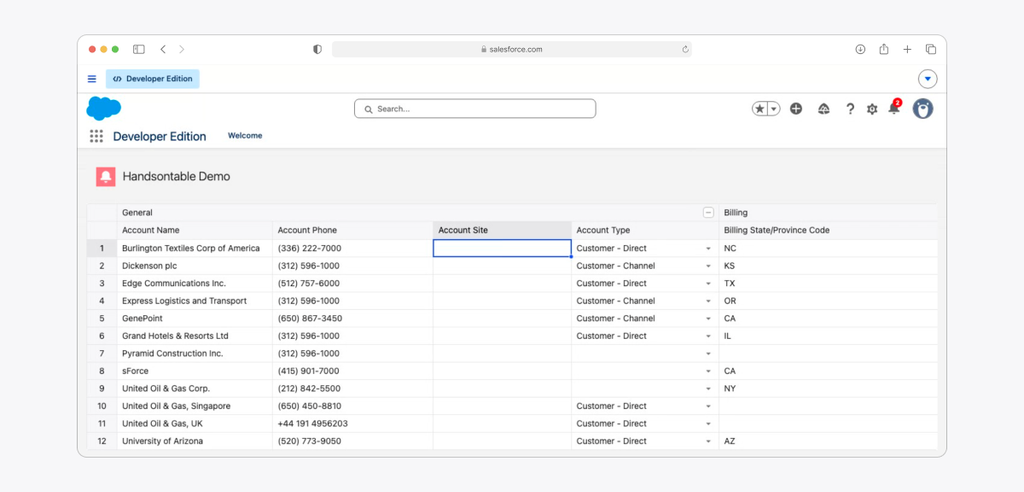The image size is (1024, 492).
Task: Click the billing state code TX
Action: coord(730,284)
